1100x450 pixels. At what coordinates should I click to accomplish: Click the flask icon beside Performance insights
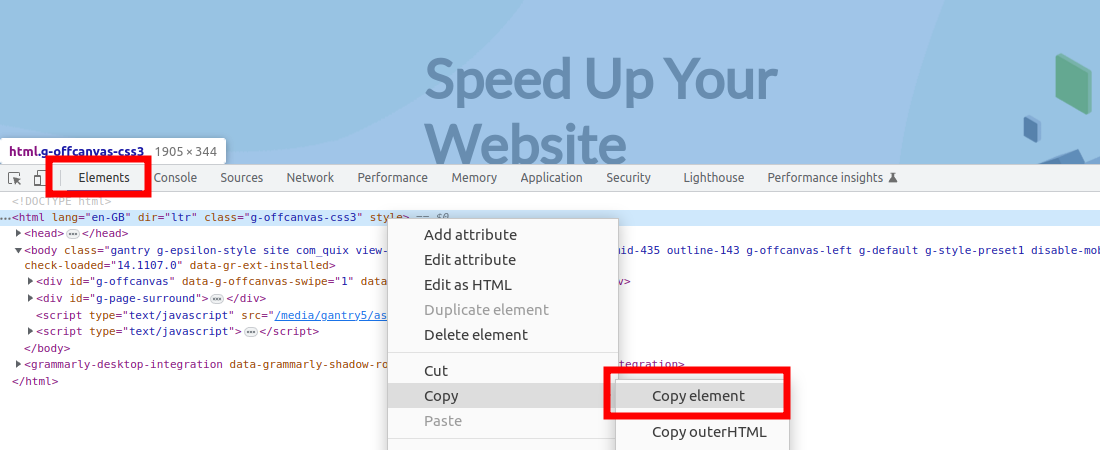[892, 178]
